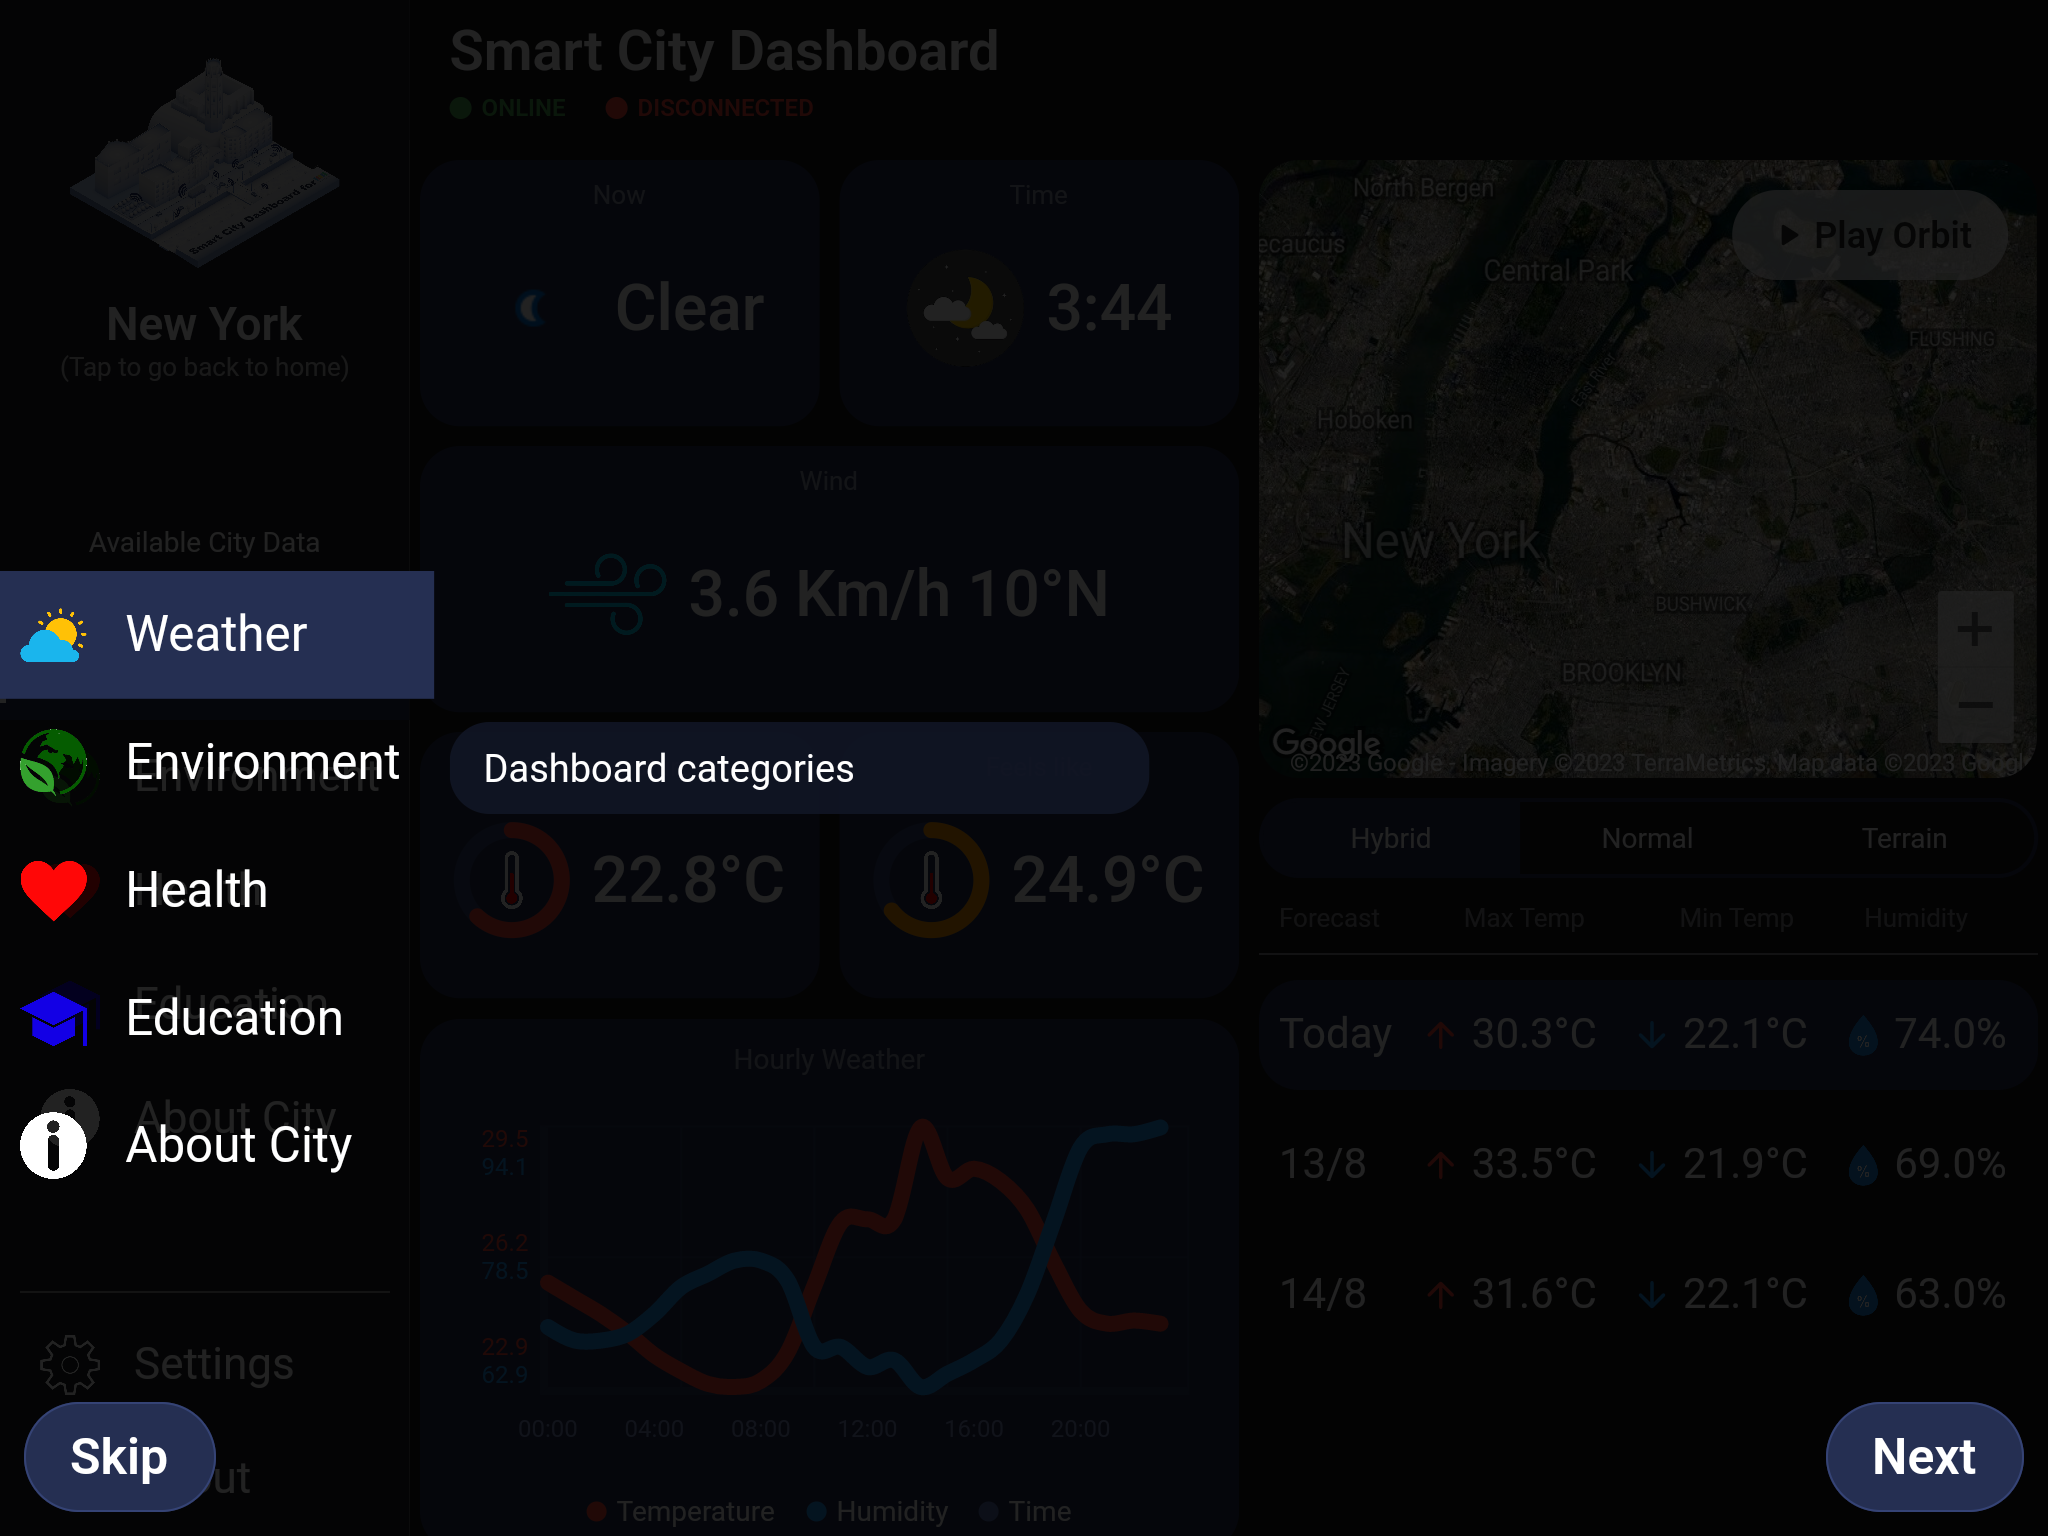Viewport: 2048px width, 1536px height.
Task: Click the Education graduation cap icon
Action: (55, 1017)
